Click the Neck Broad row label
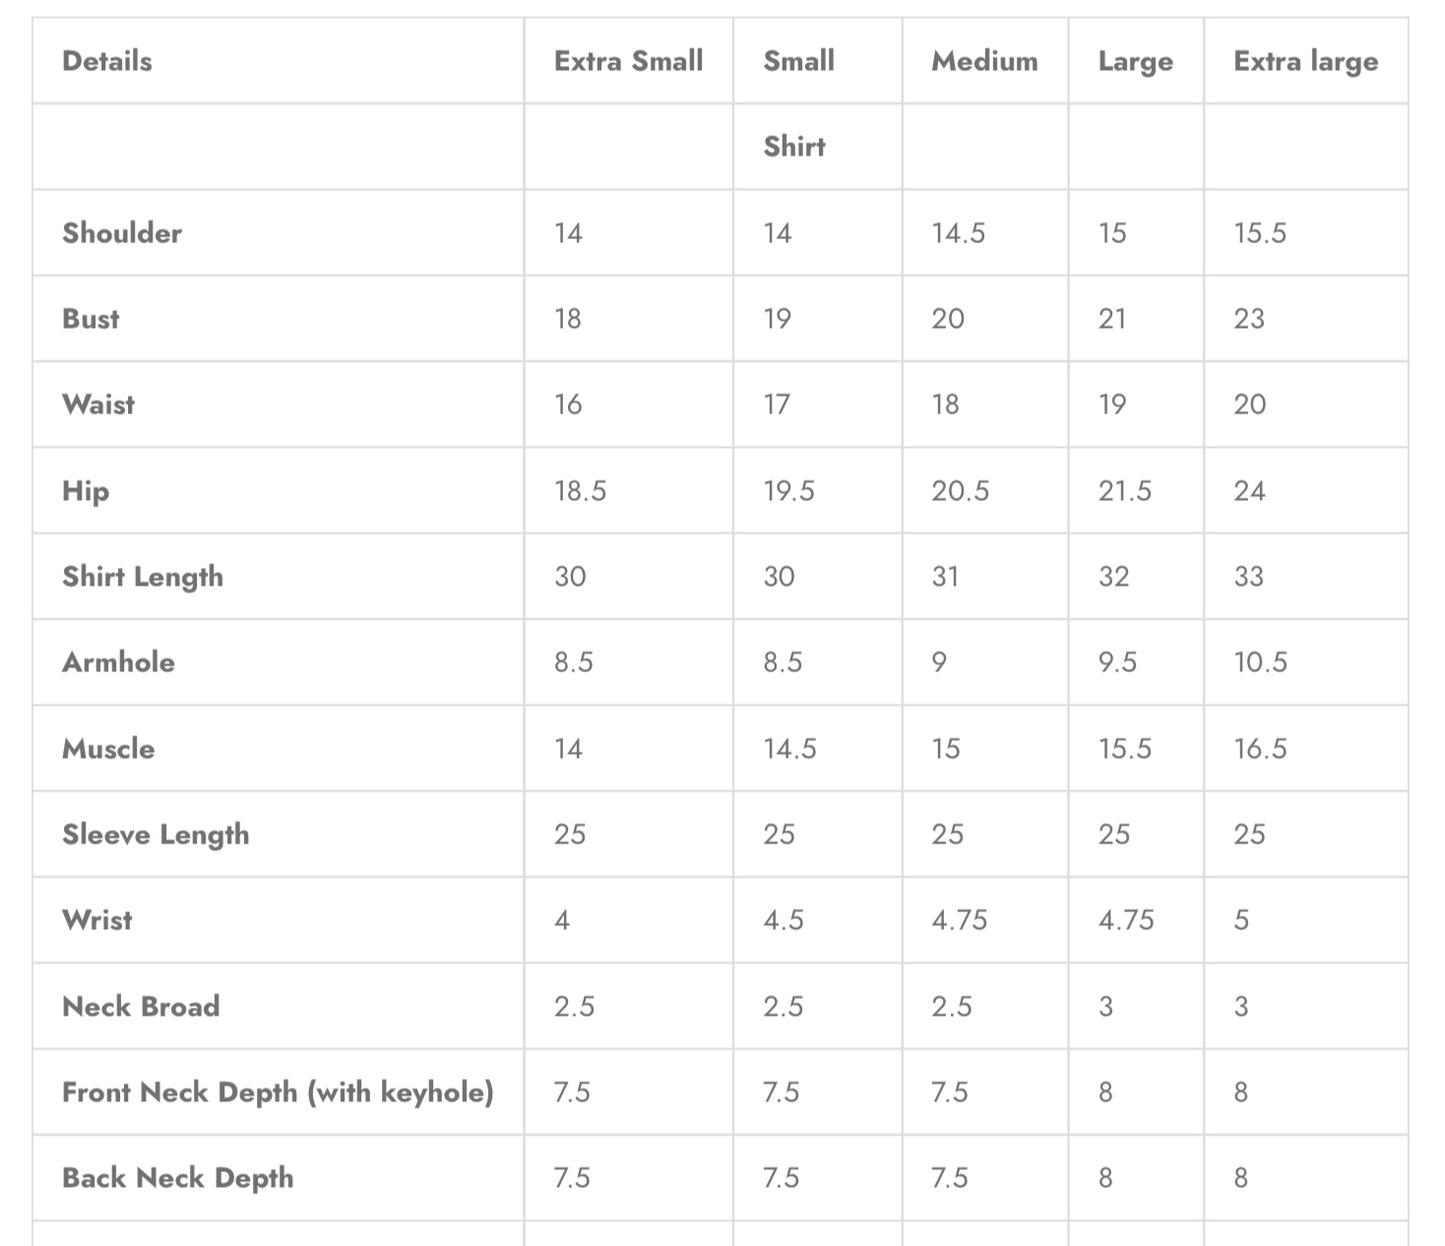 140,1007
